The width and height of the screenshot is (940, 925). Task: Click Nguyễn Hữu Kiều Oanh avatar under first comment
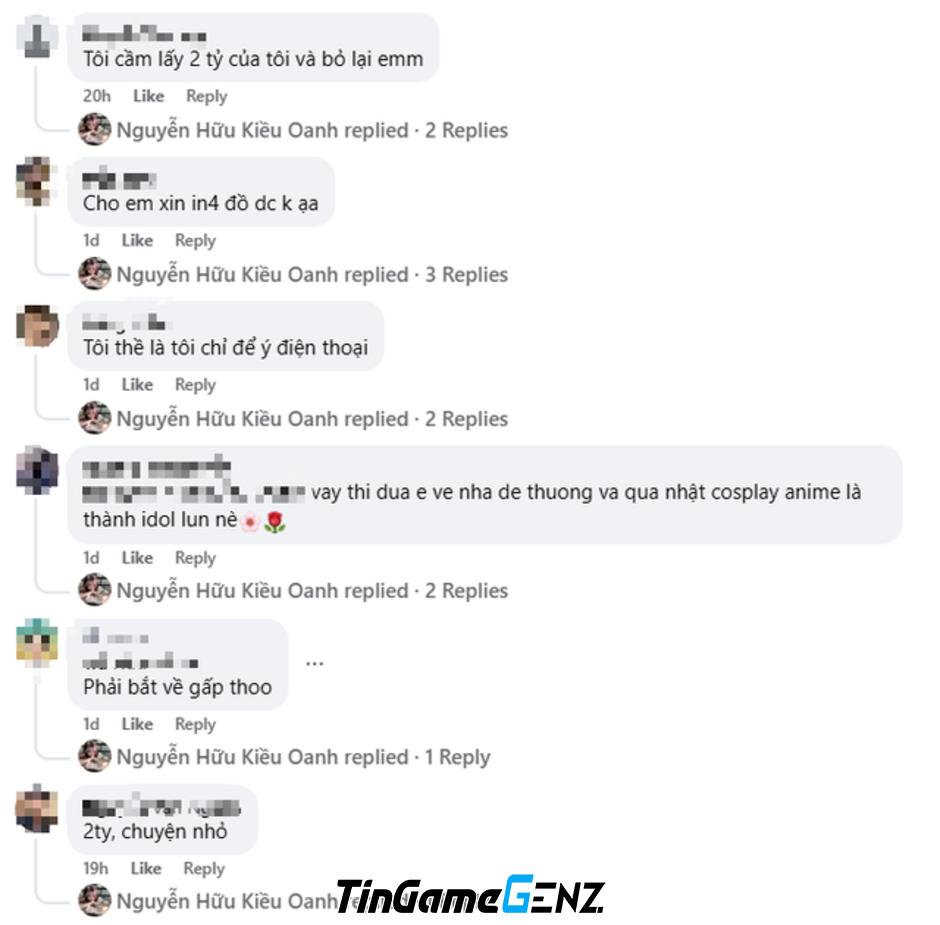[95, 129]
